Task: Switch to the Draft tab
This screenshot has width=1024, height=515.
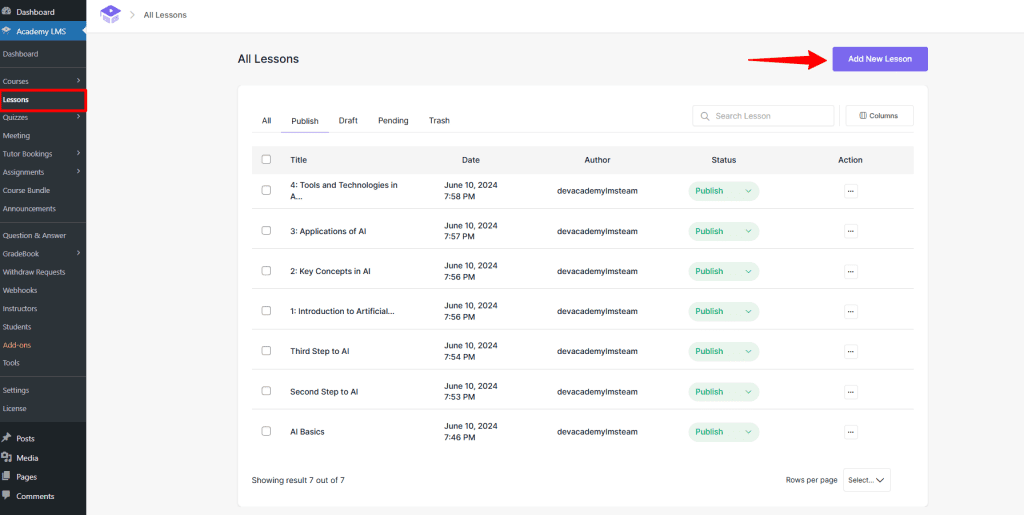Action: pos(348,121)
